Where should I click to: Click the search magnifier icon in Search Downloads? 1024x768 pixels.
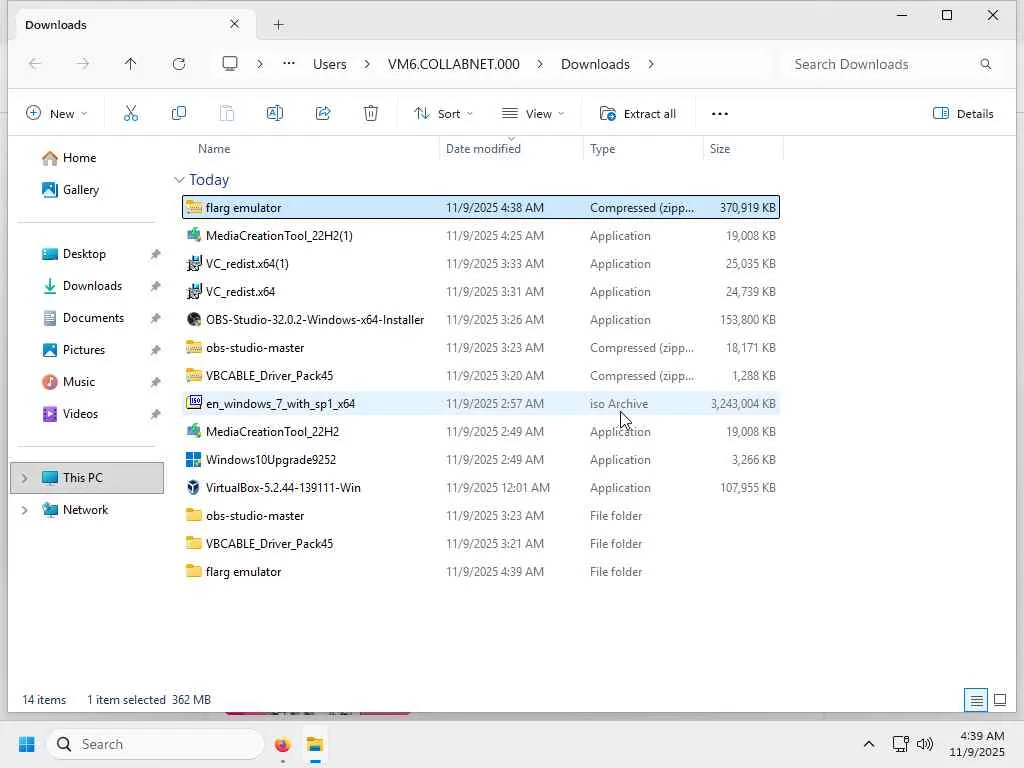(x=985, y=64)
